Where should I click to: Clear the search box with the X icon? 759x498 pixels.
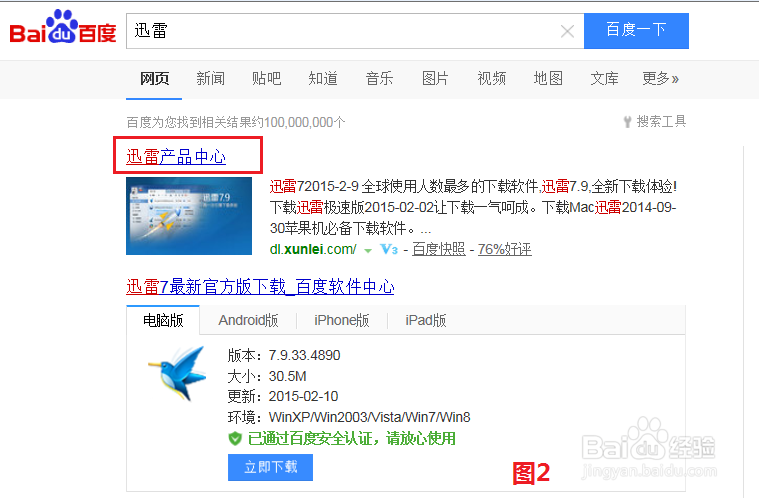(567, 31)
